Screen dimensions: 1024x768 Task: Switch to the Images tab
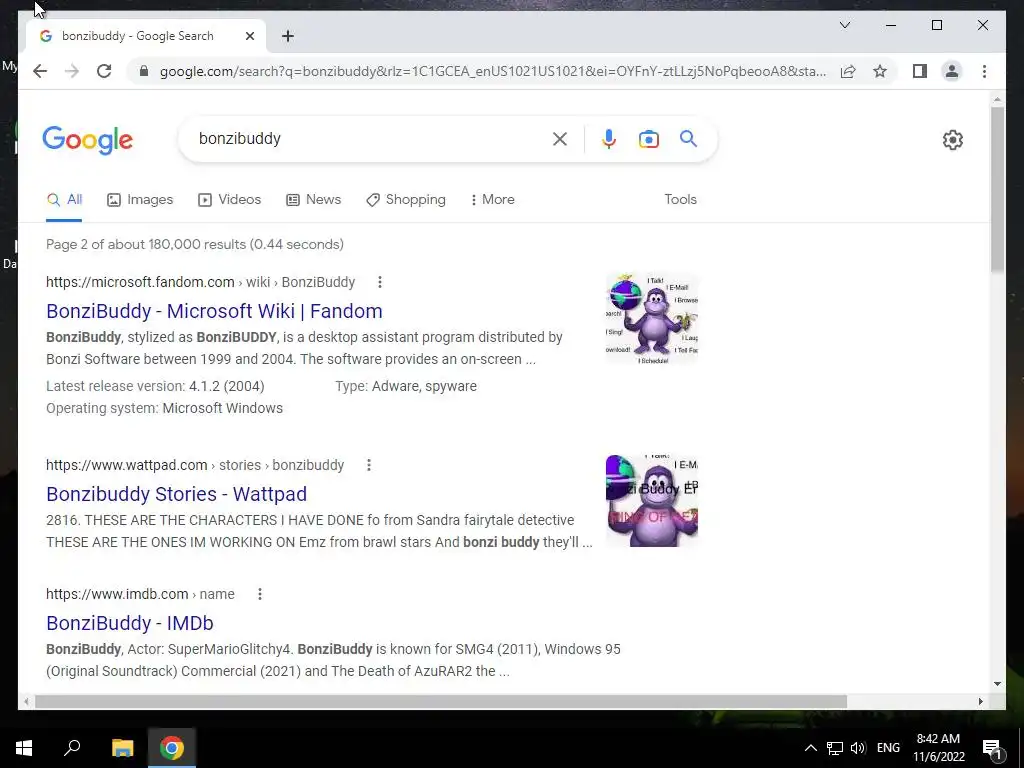click(140, 200)
